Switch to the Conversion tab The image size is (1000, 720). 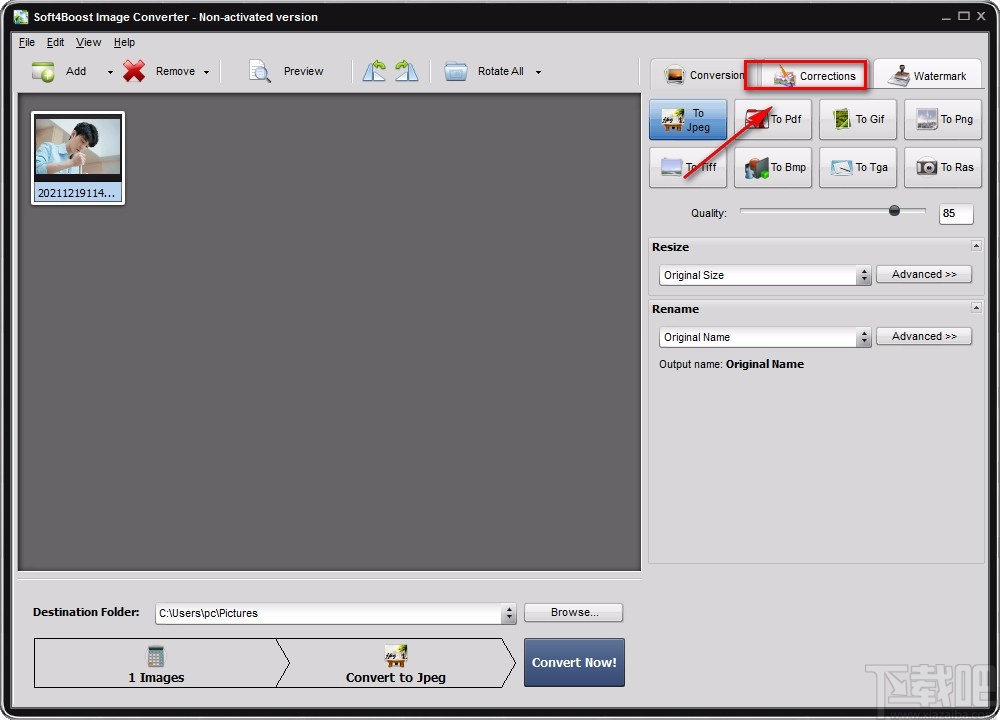[704, 75]
